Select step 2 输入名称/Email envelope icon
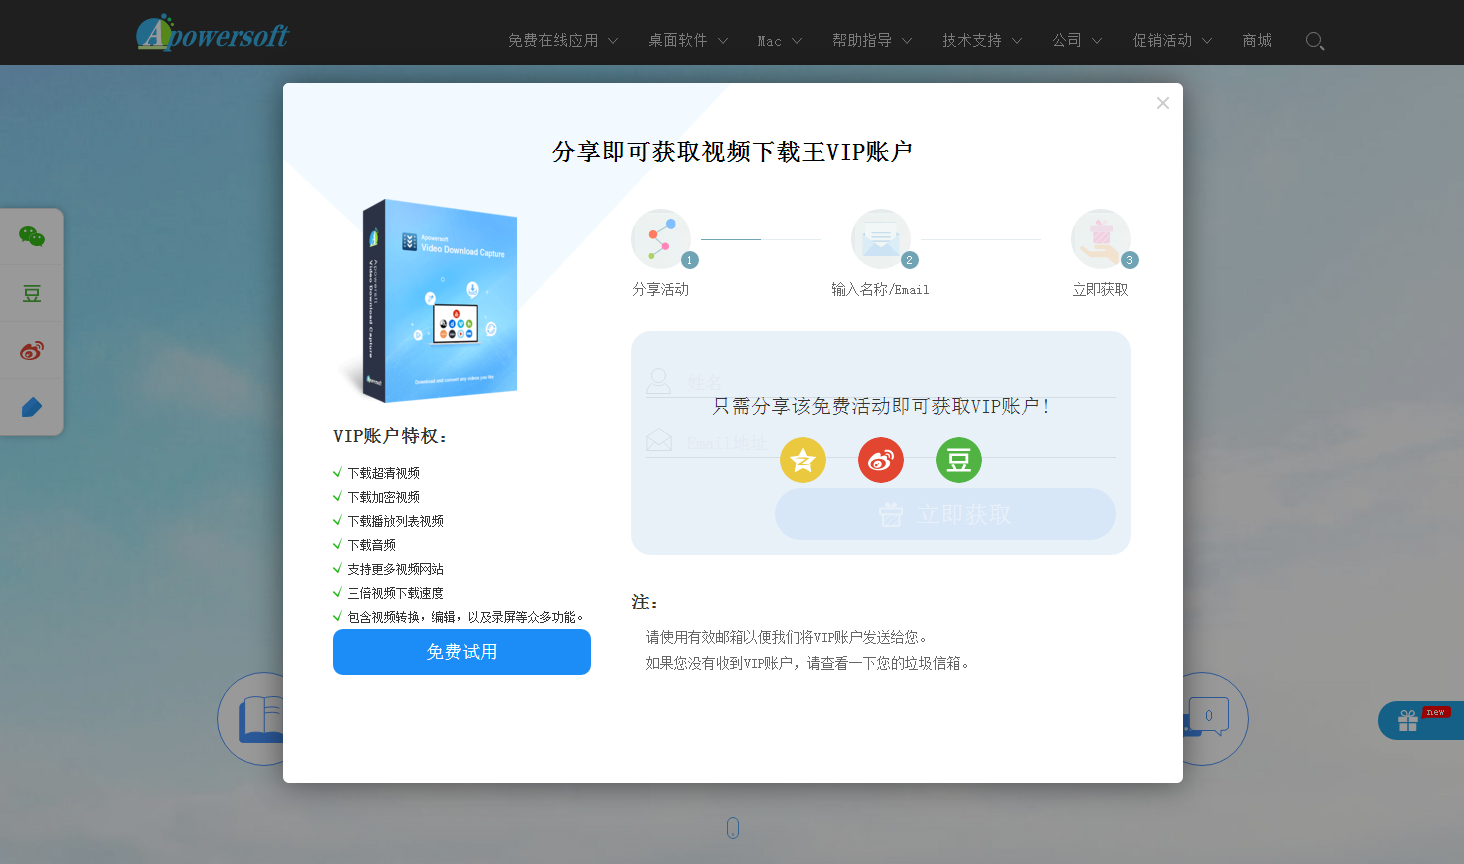Screen dimensions: 1464x864 [881, 239]
